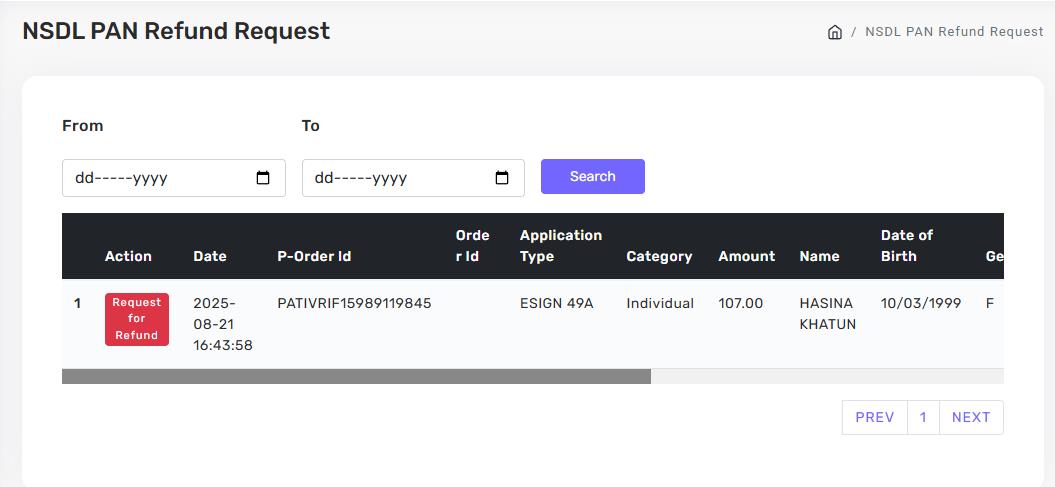Click the Application Type column header
This screenshot has width=1055, height=487.
[x=561, y=246]
